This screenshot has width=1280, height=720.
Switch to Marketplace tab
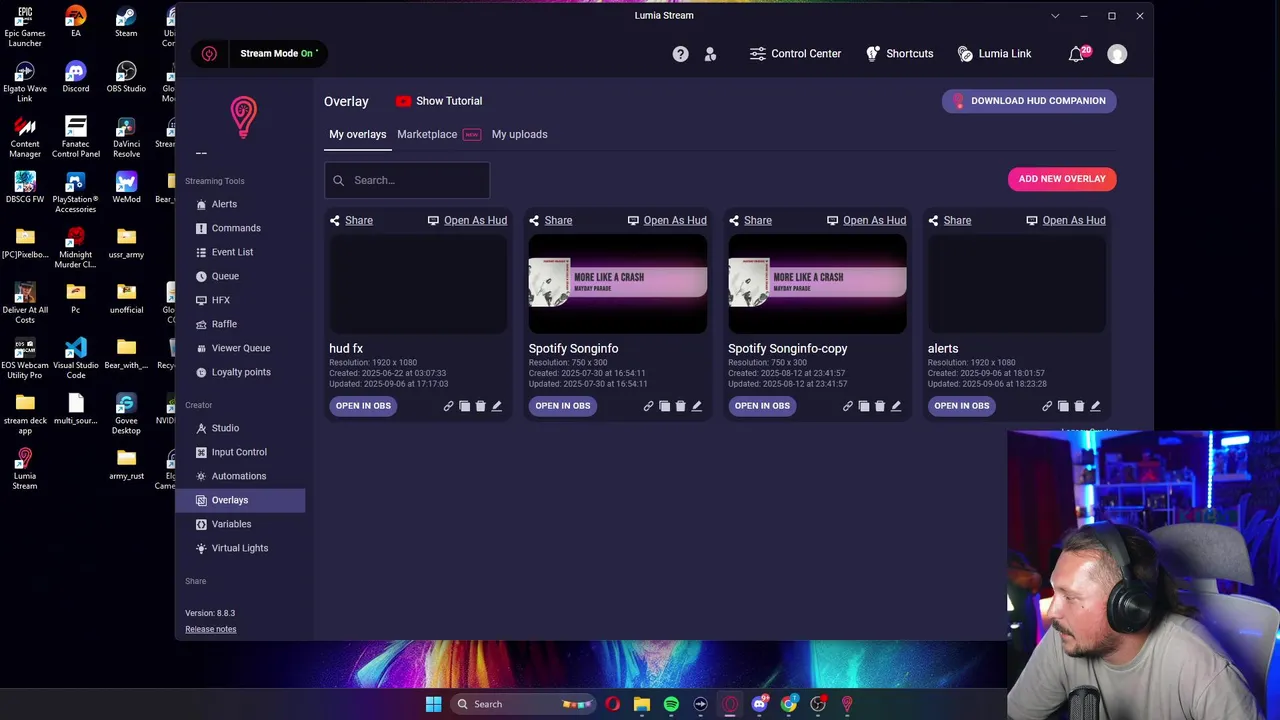(427, 134)
